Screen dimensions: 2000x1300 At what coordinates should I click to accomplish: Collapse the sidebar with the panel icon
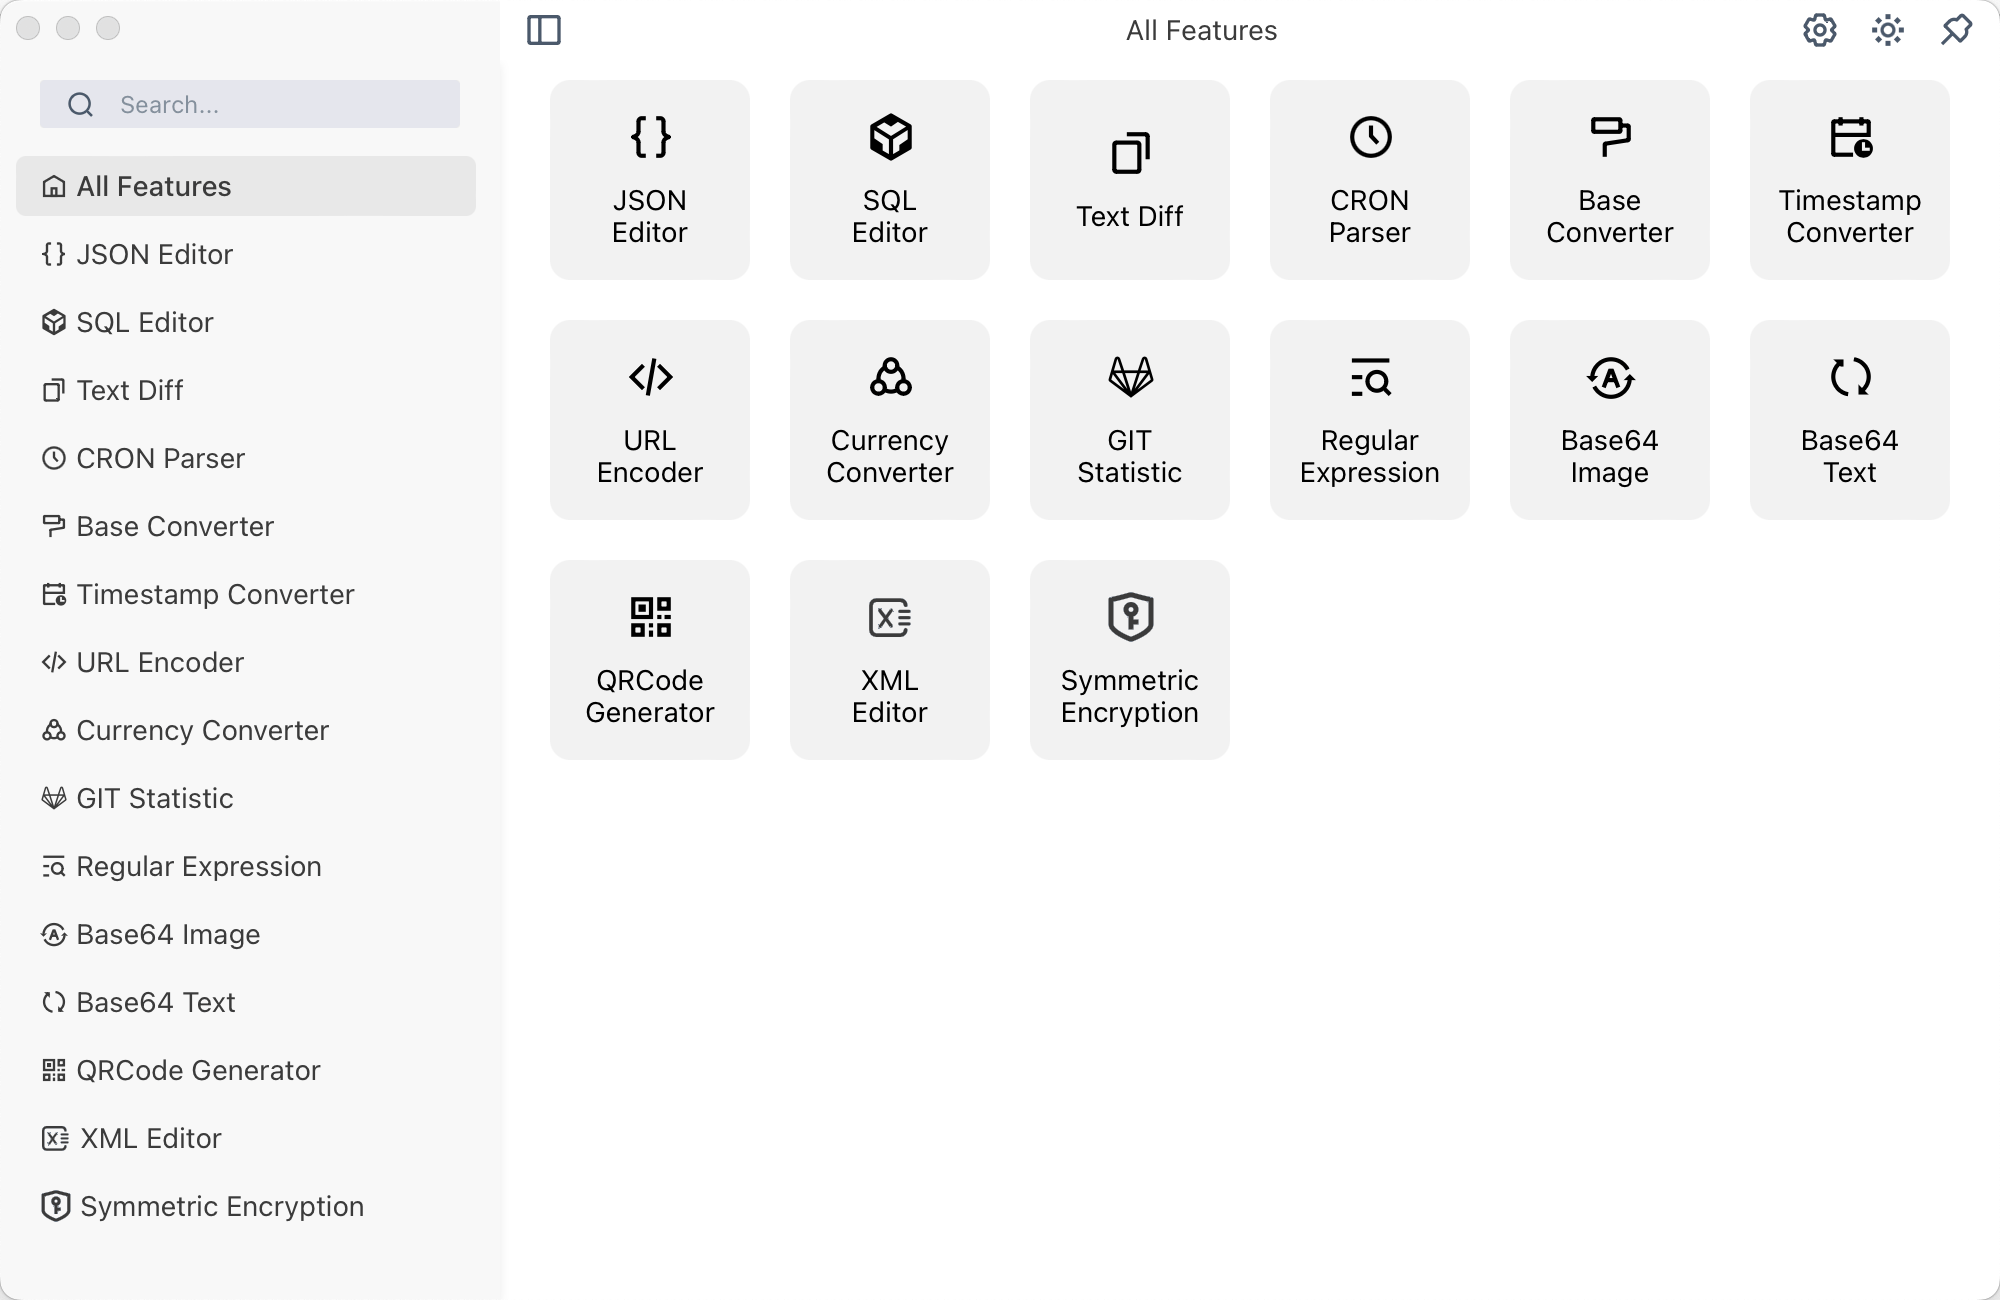[x=544, y=30]
